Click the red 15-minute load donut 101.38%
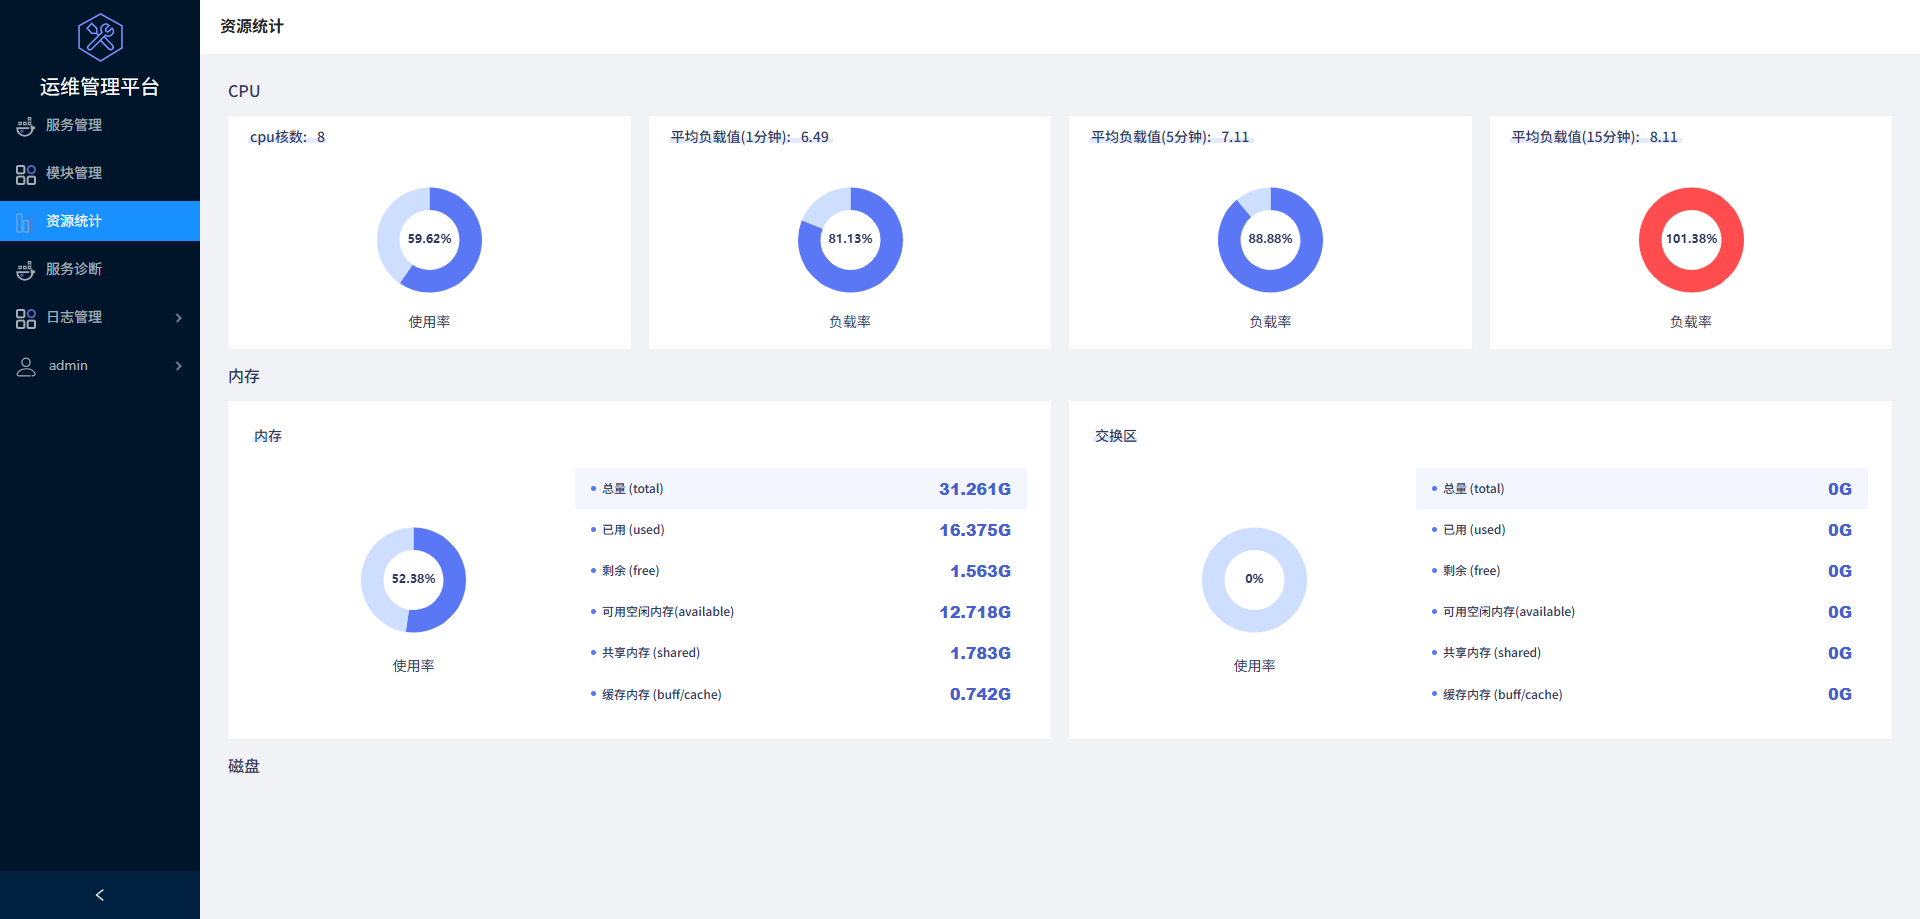 click(1691, 239)
